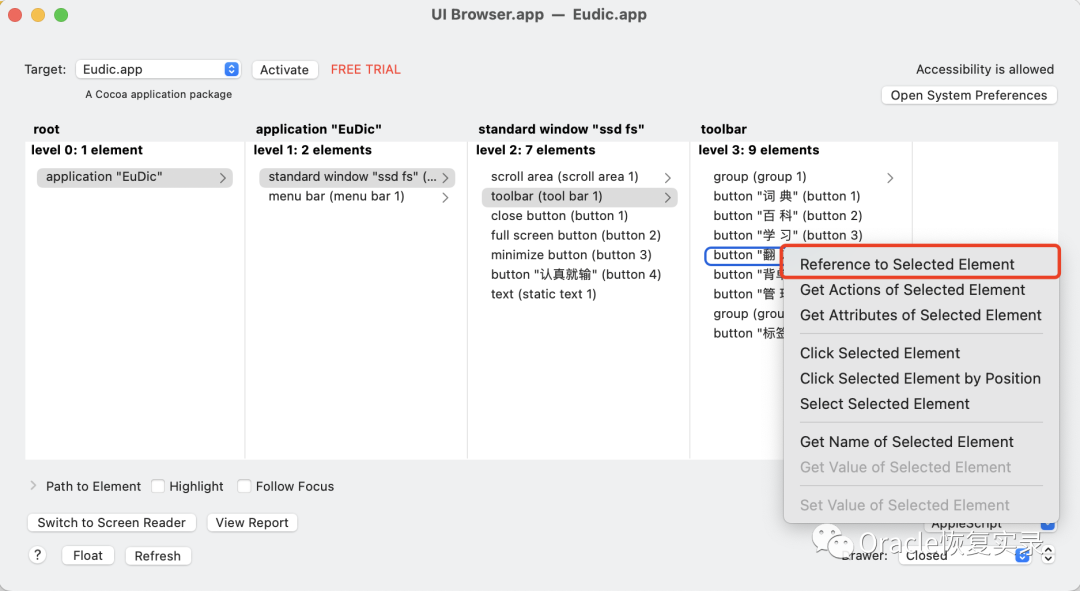1080x591 pixels.
Task: Select Get Attributes of Selected Element
Action: [x=920, y=315]
